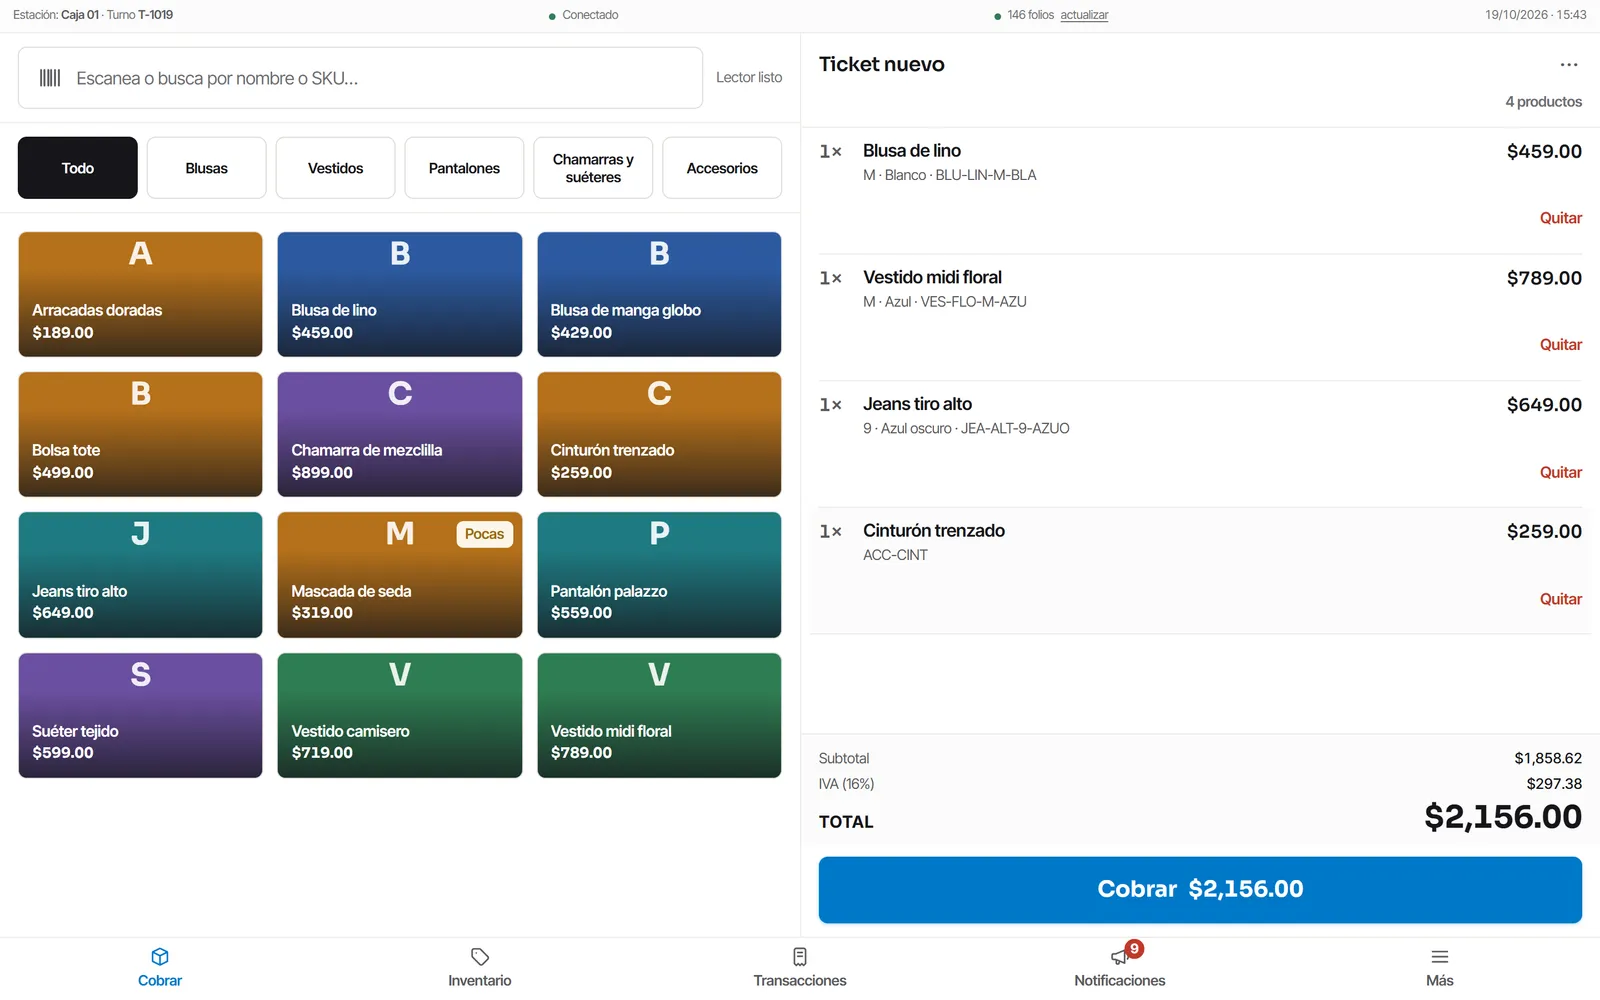Image resolution: width=1600 pixels, height=1000 pixels.
Task: Click the '4 productos' count text
Action: [x=1544, y=102]
